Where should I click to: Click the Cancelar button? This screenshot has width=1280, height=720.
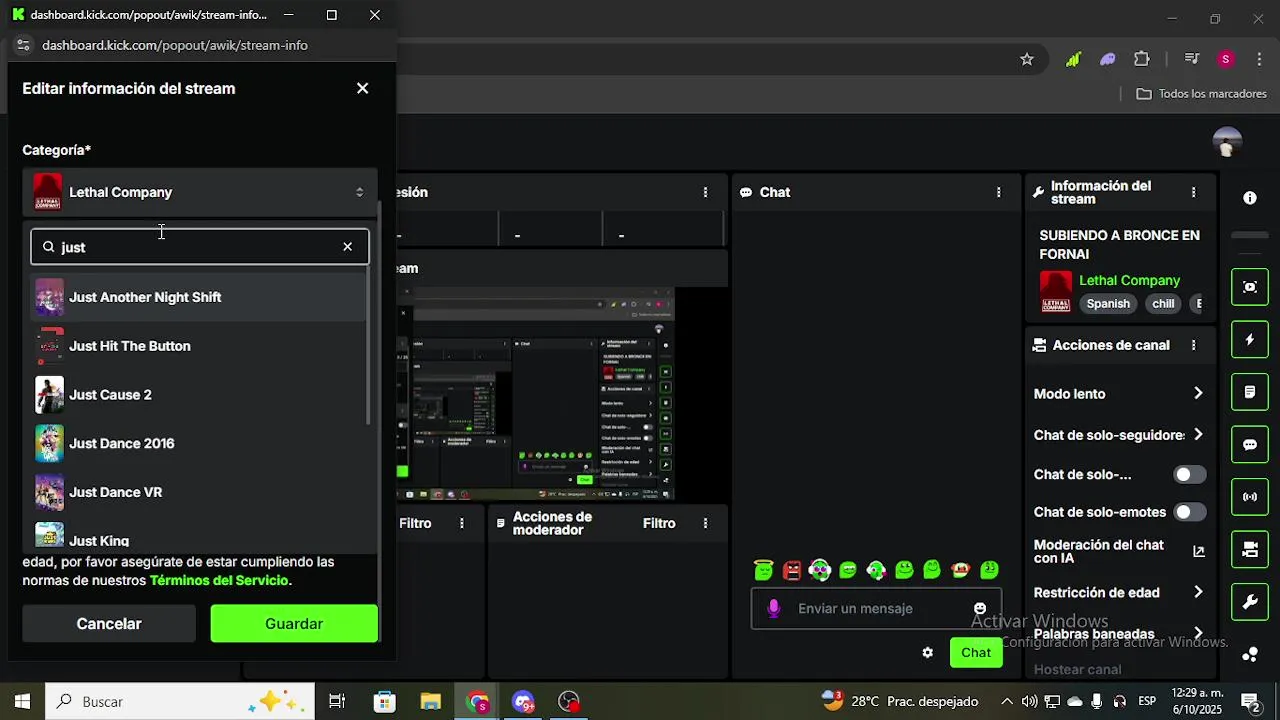tap(109, 624)
